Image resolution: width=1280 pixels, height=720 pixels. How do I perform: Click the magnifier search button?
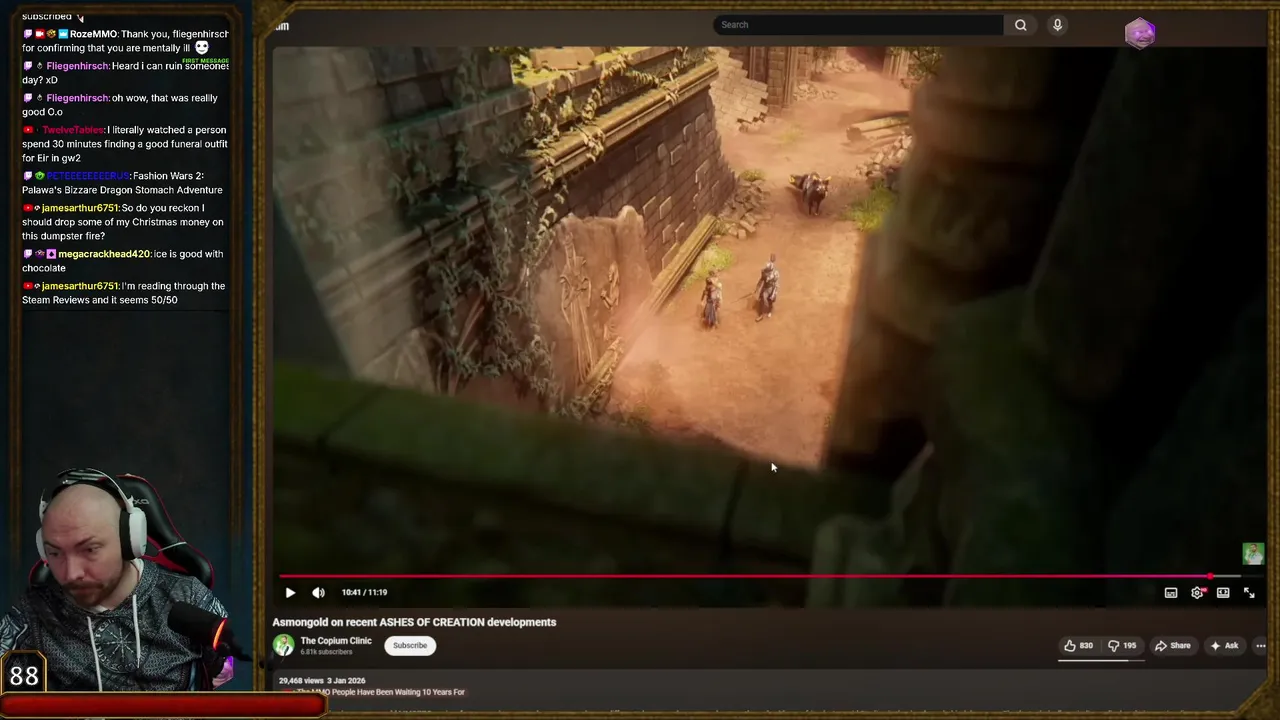(x=1020, y=25)
